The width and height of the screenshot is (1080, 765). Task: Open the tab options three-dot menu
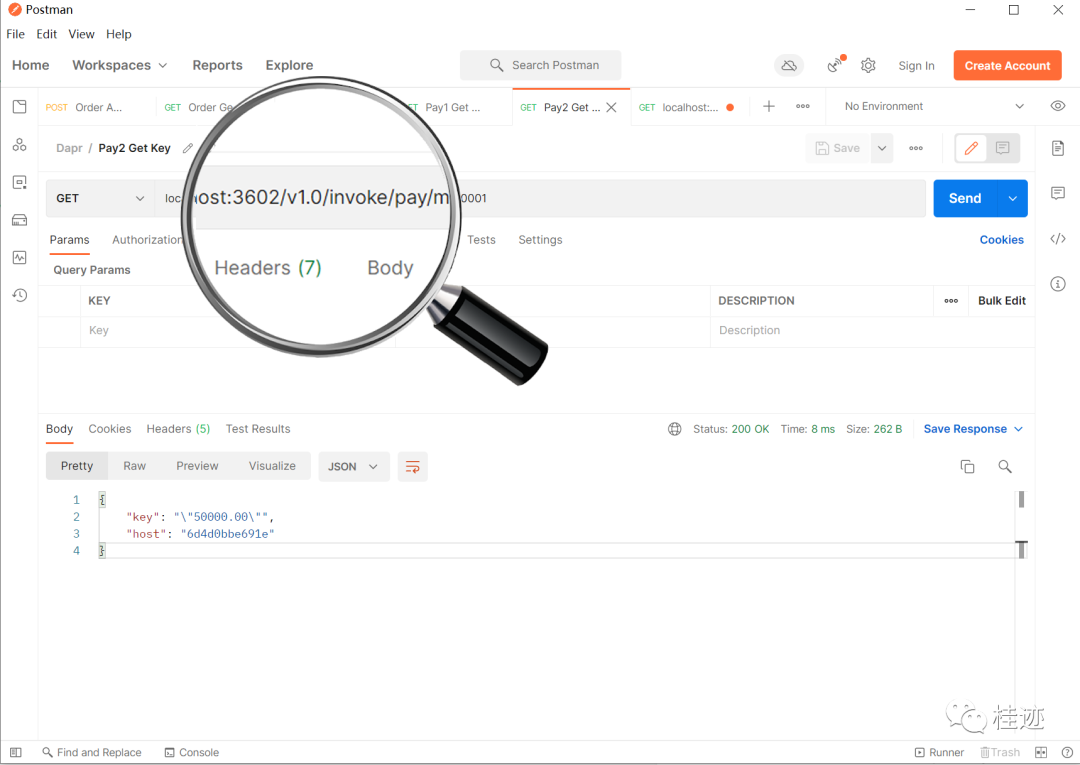point(802,106)
